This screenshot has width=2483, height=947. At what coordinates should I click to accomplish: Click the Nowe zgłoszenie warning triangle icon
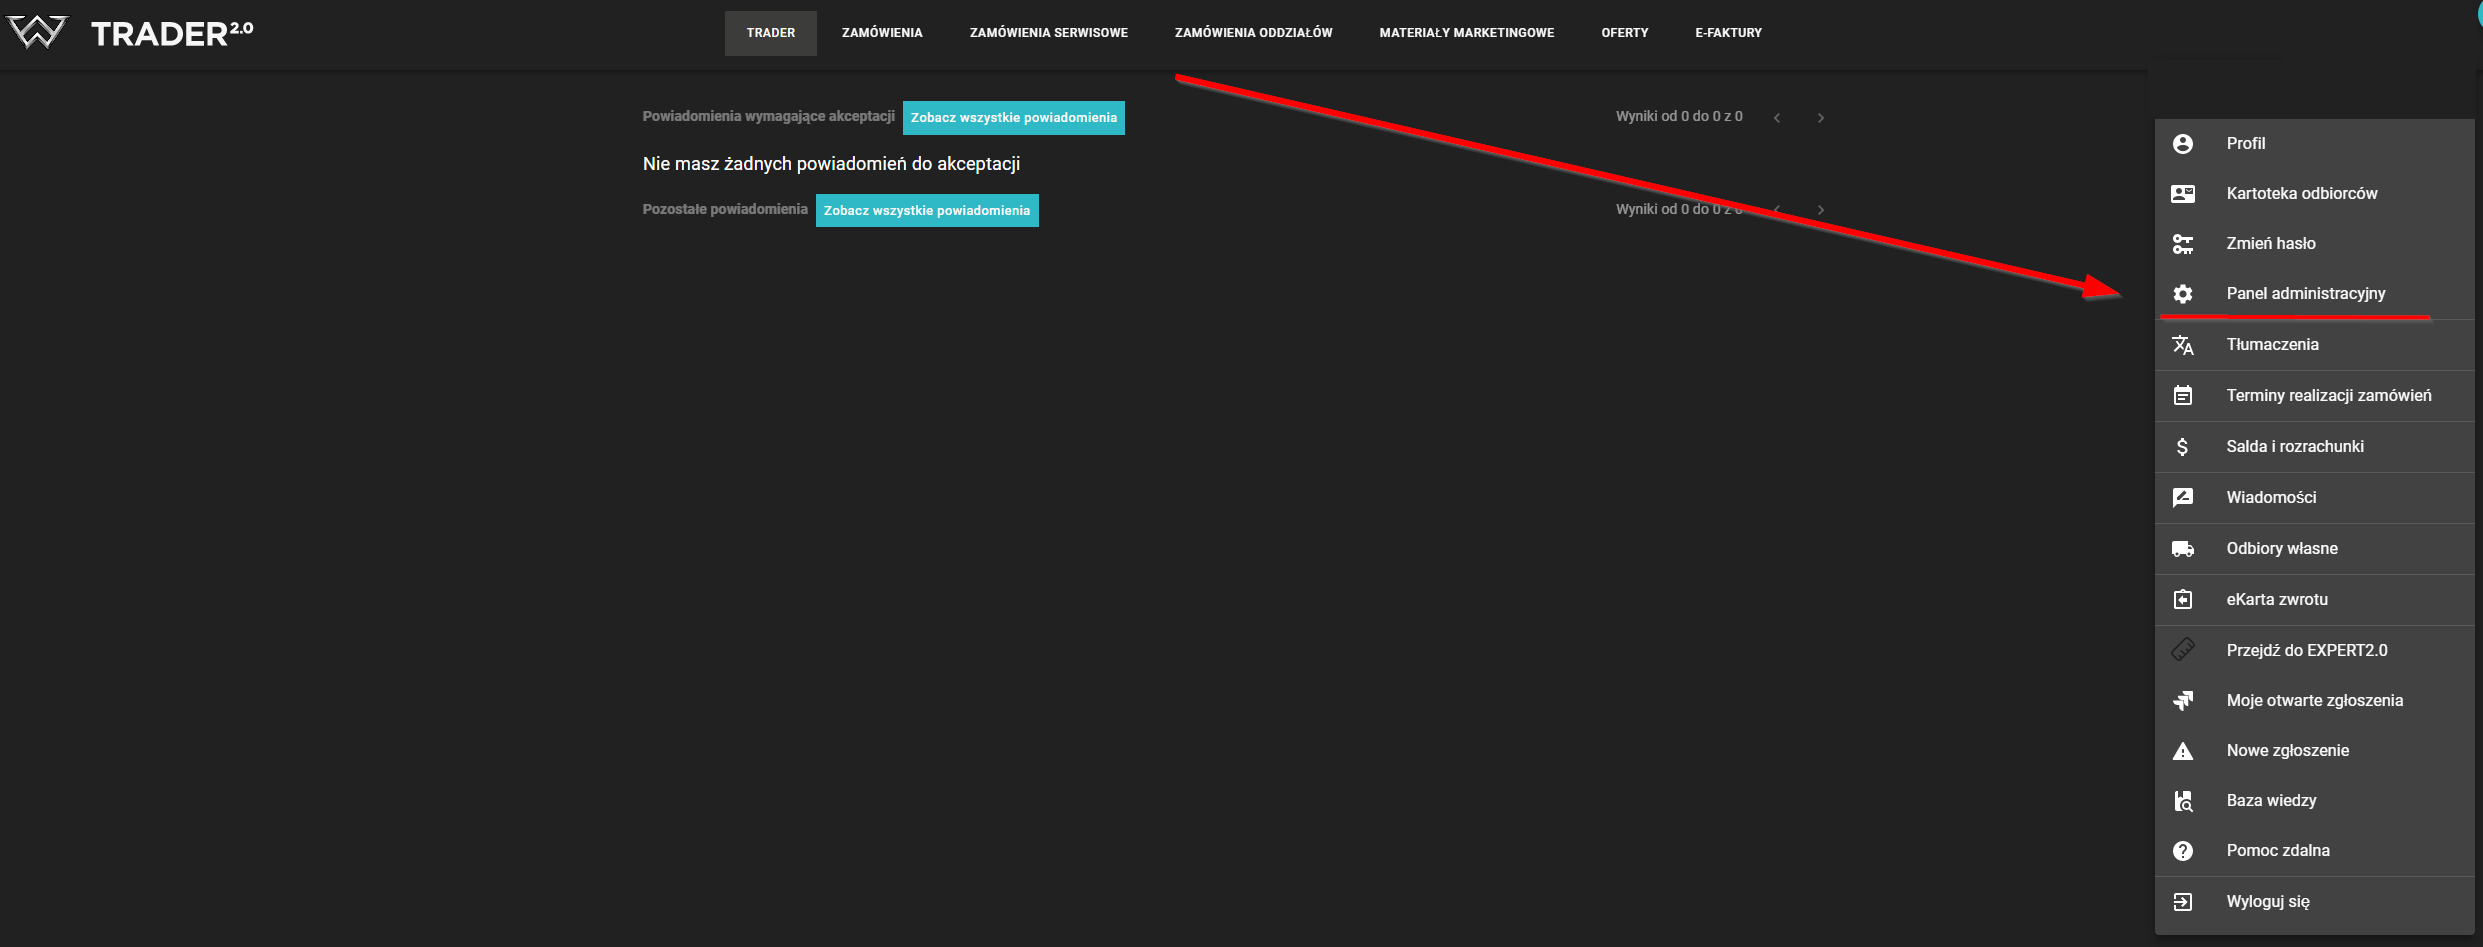[2183, 751]
